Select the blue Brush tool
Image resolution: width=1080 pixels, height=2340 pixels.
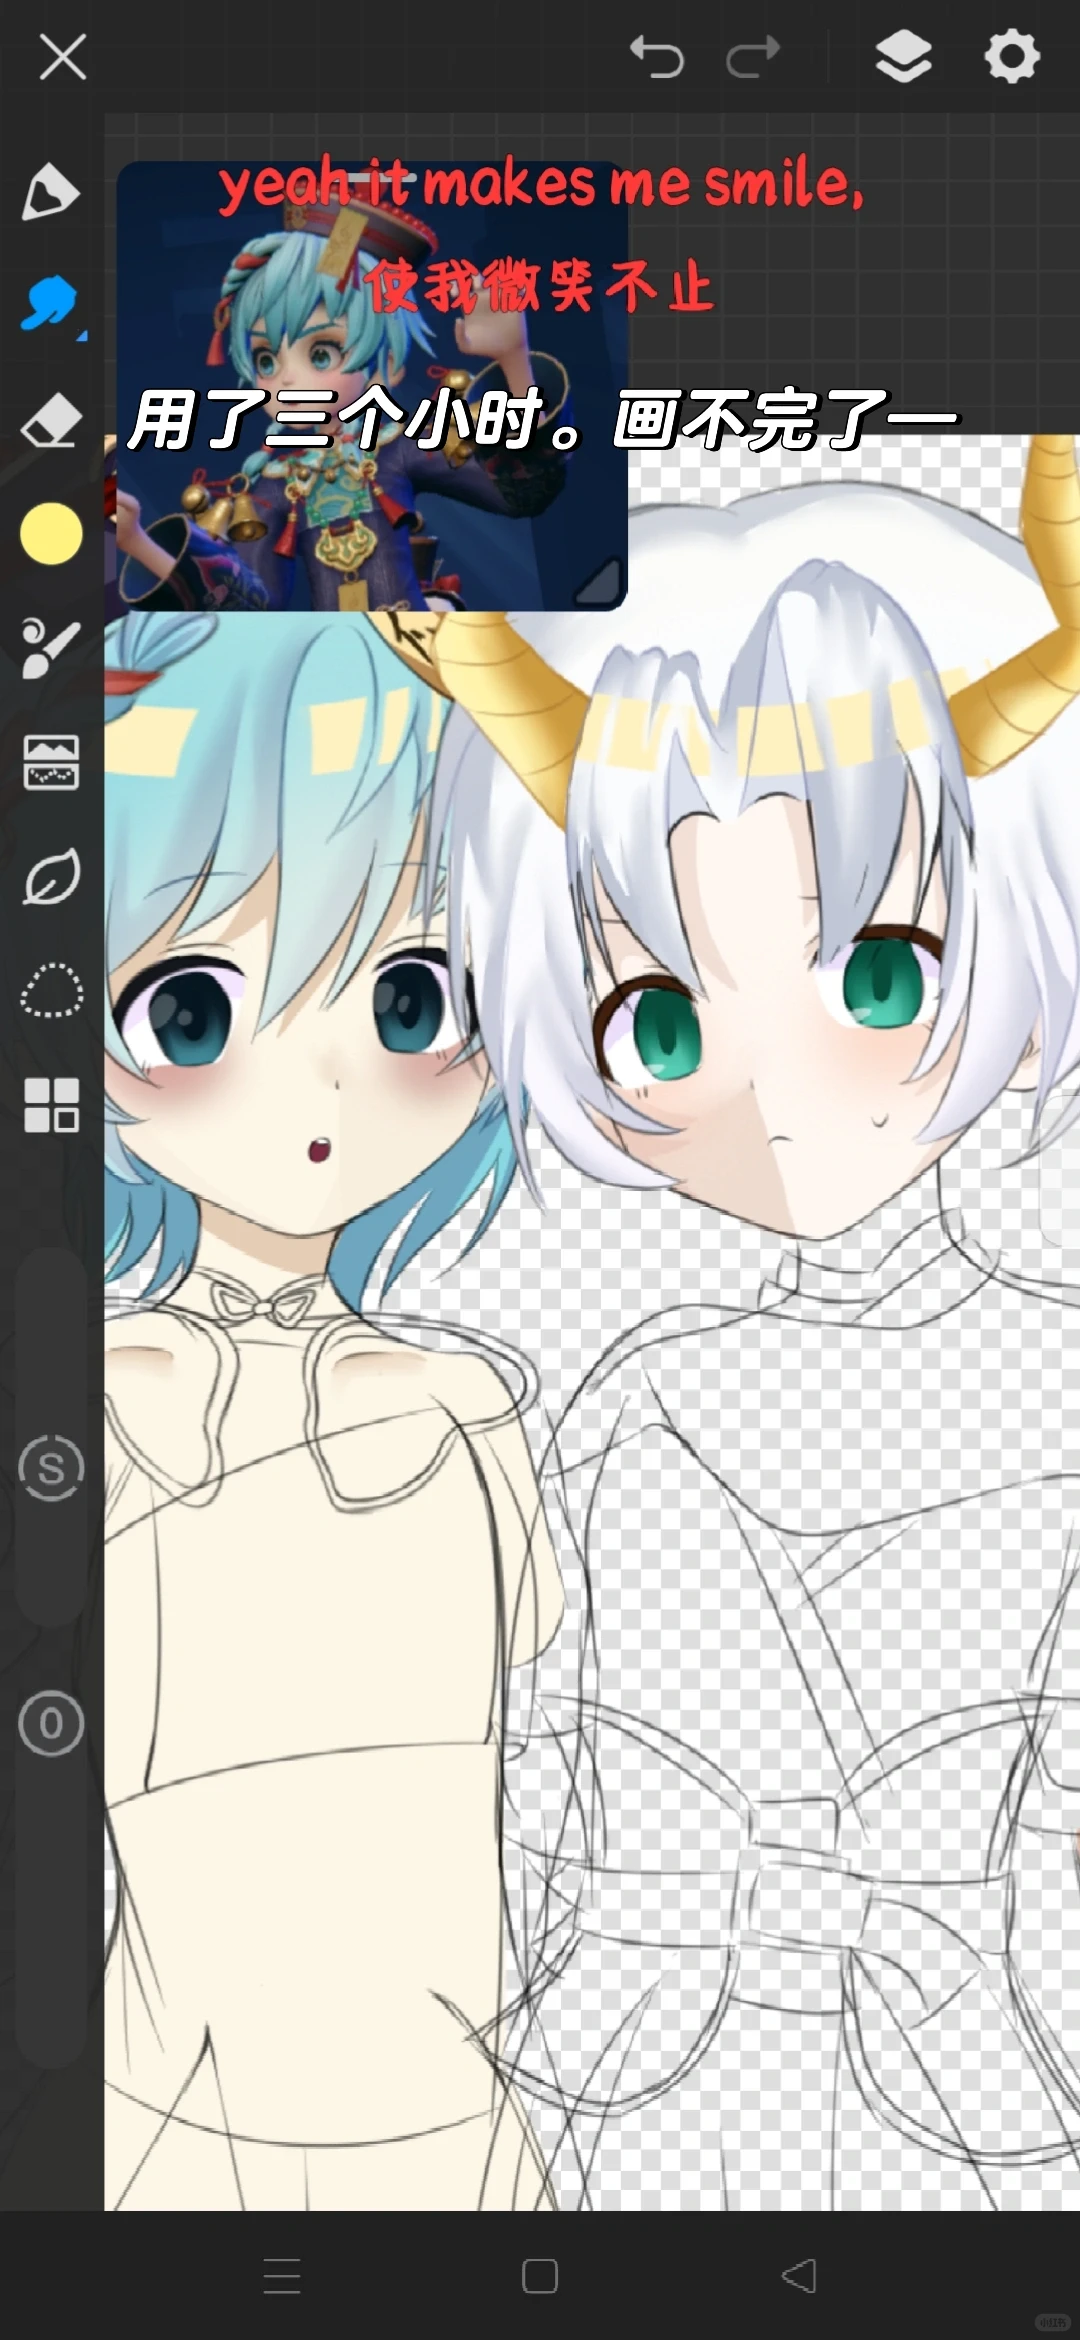[x=50, y=304]
